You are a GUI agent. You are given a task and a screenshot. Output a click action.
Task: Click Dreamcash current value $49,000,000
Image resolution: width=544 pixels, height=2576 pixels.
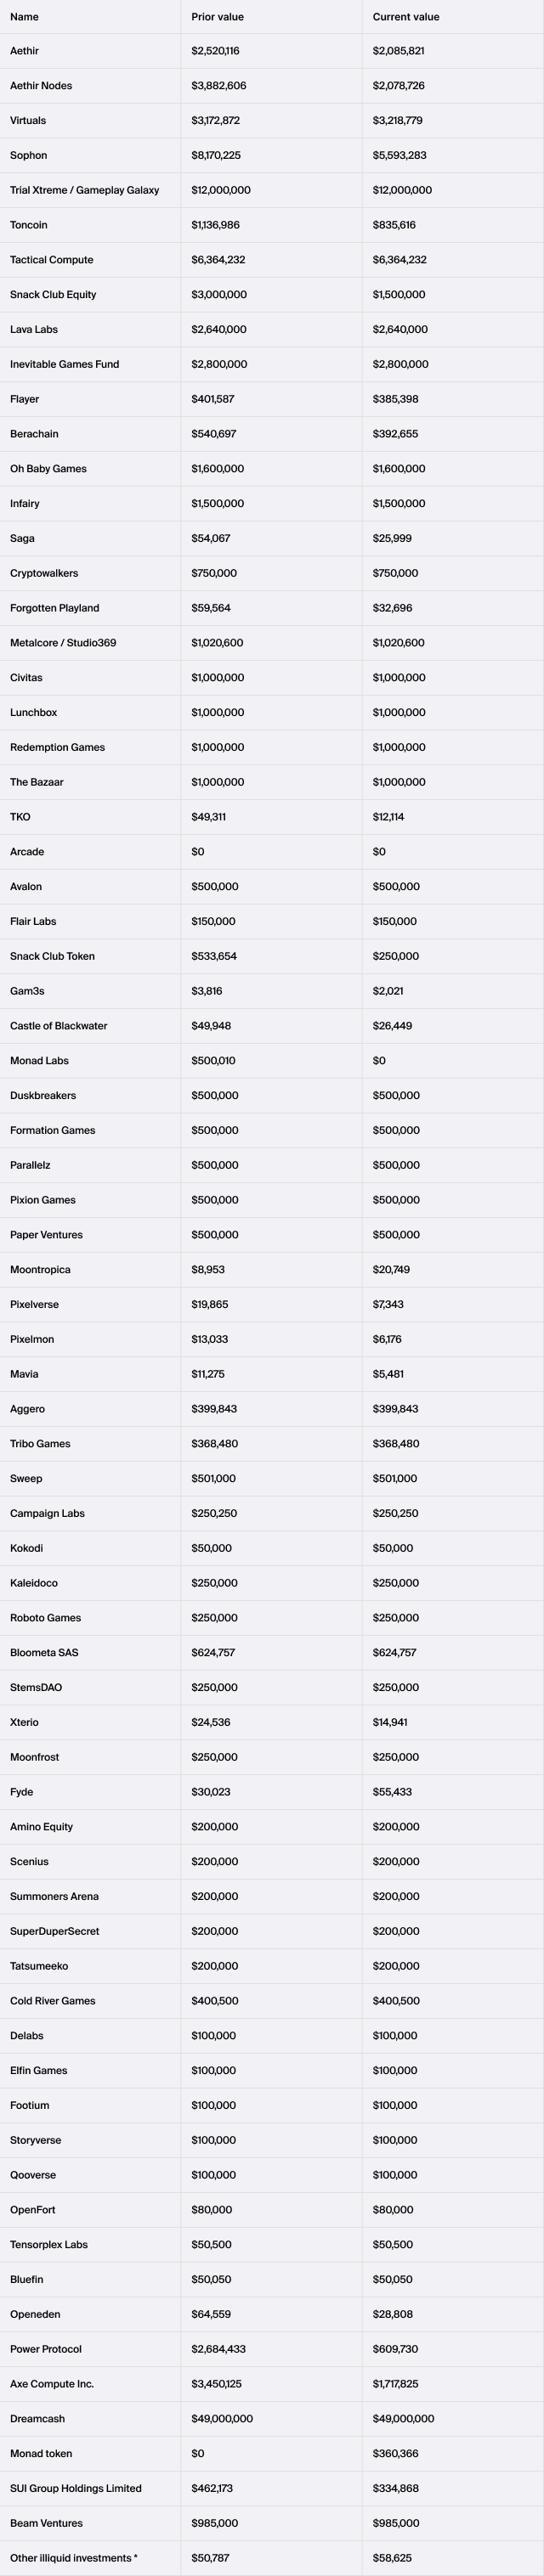click(x=403, y=2419)
